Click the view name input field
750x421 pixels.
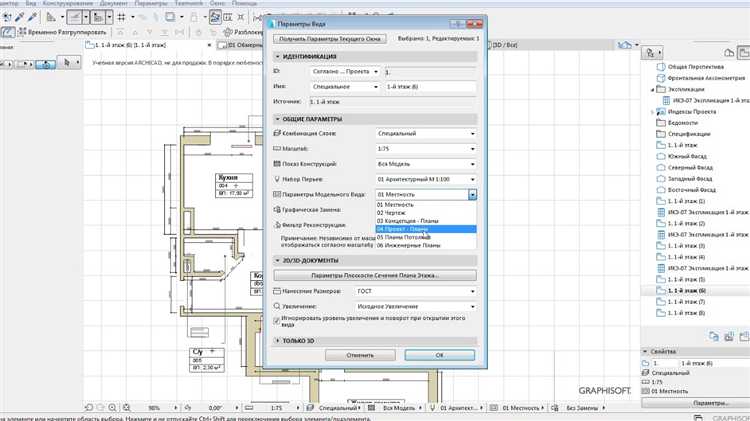[430, 87]
